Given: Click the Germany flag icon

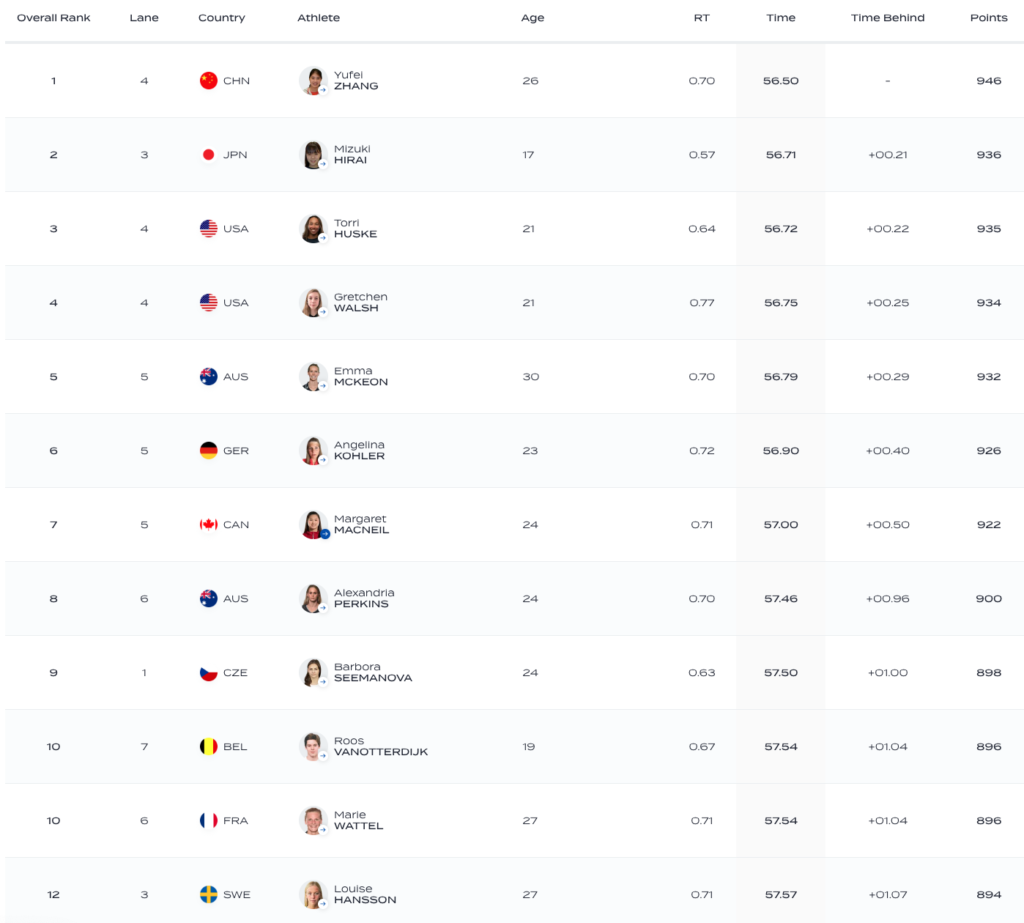Looking at the screenshot, I should [208, 451].
